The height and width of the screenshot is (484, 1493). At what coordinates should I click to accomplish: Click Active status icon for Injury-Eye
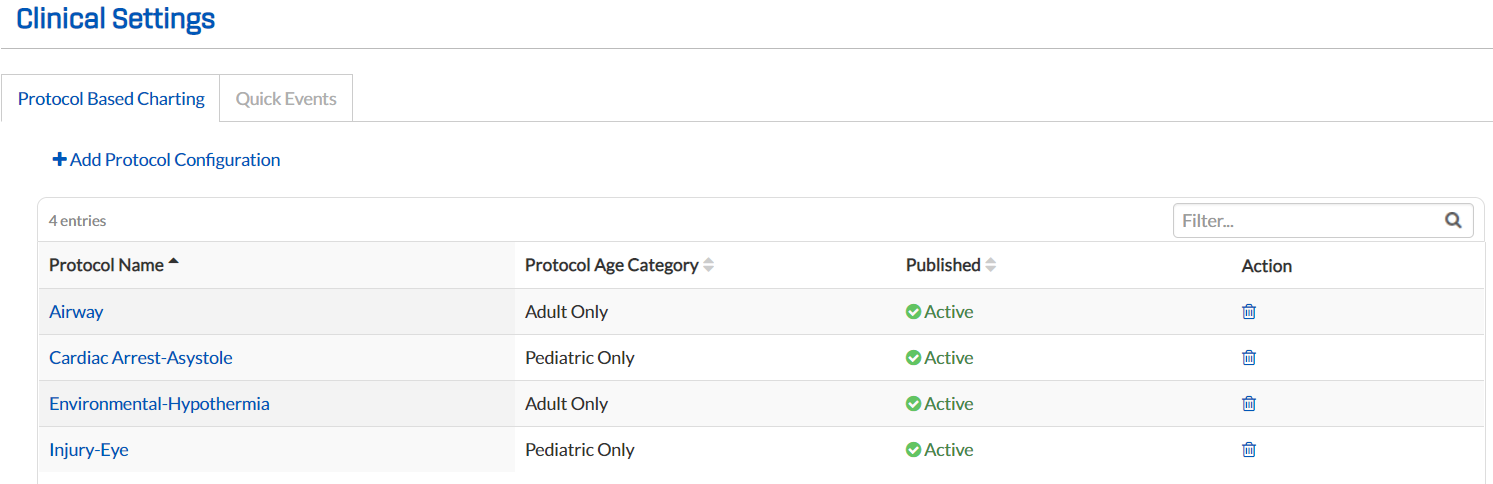pyautogui.click(x=913, y=450)
